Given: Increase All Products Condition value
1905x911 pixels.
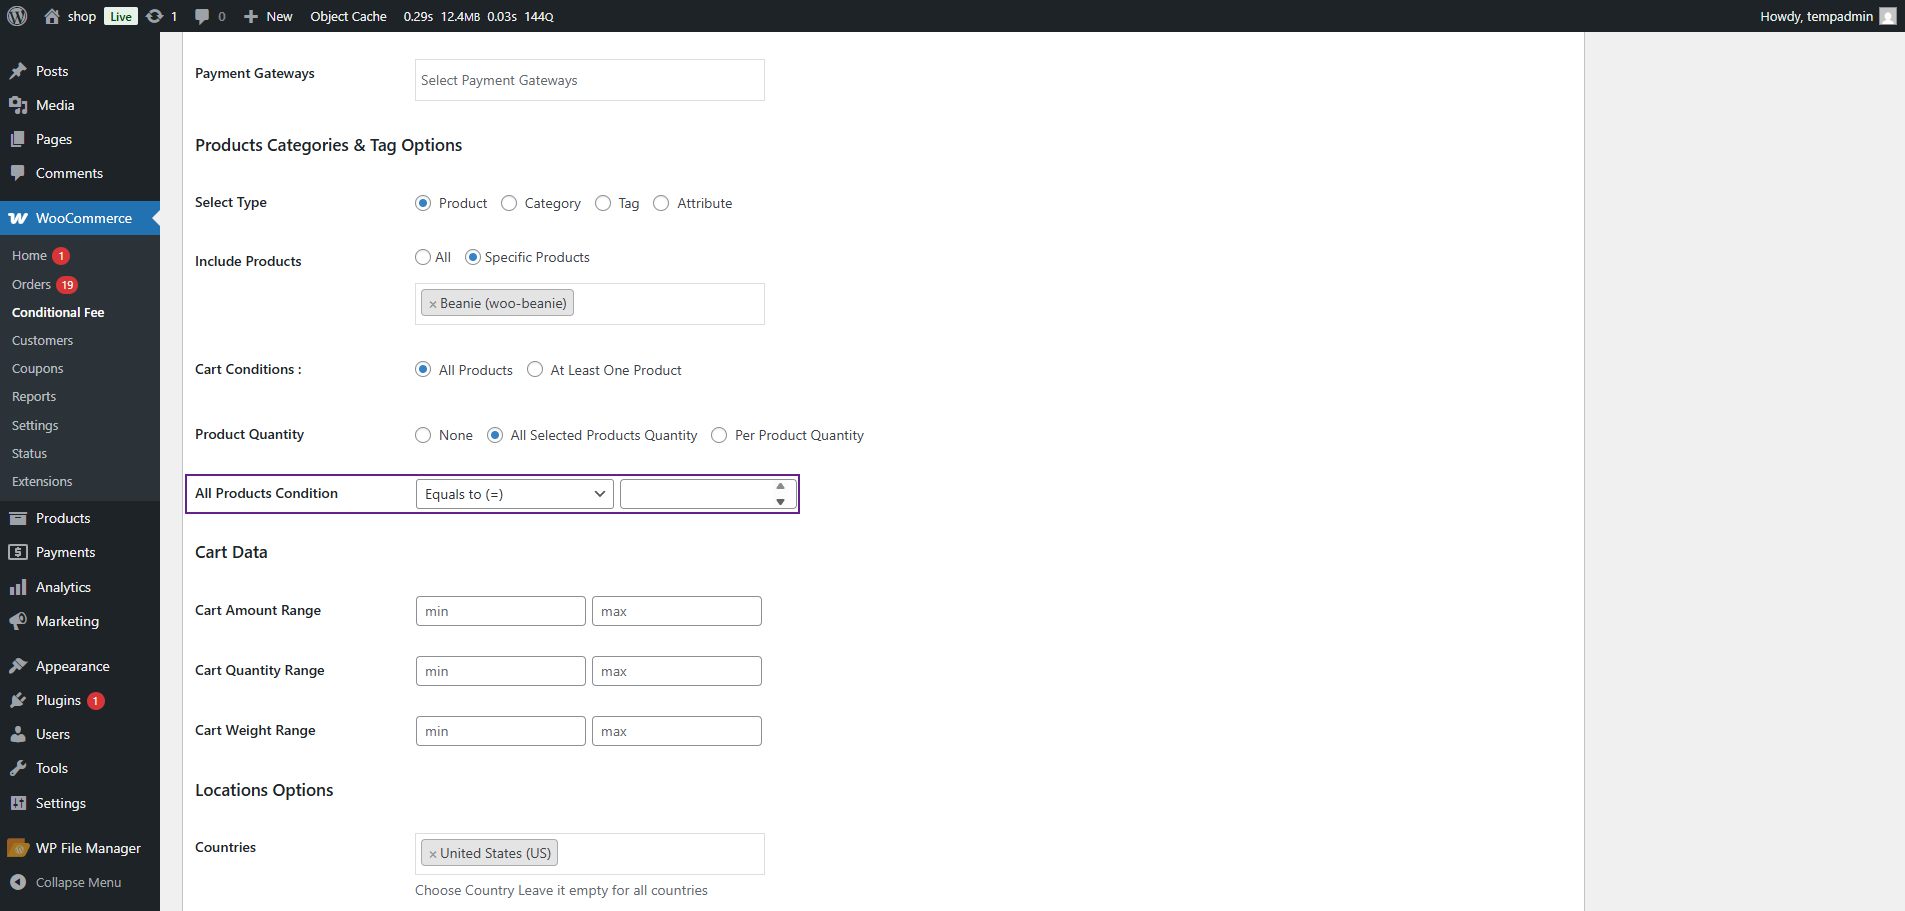Looking at the screenshot, I should coord(781,487).
